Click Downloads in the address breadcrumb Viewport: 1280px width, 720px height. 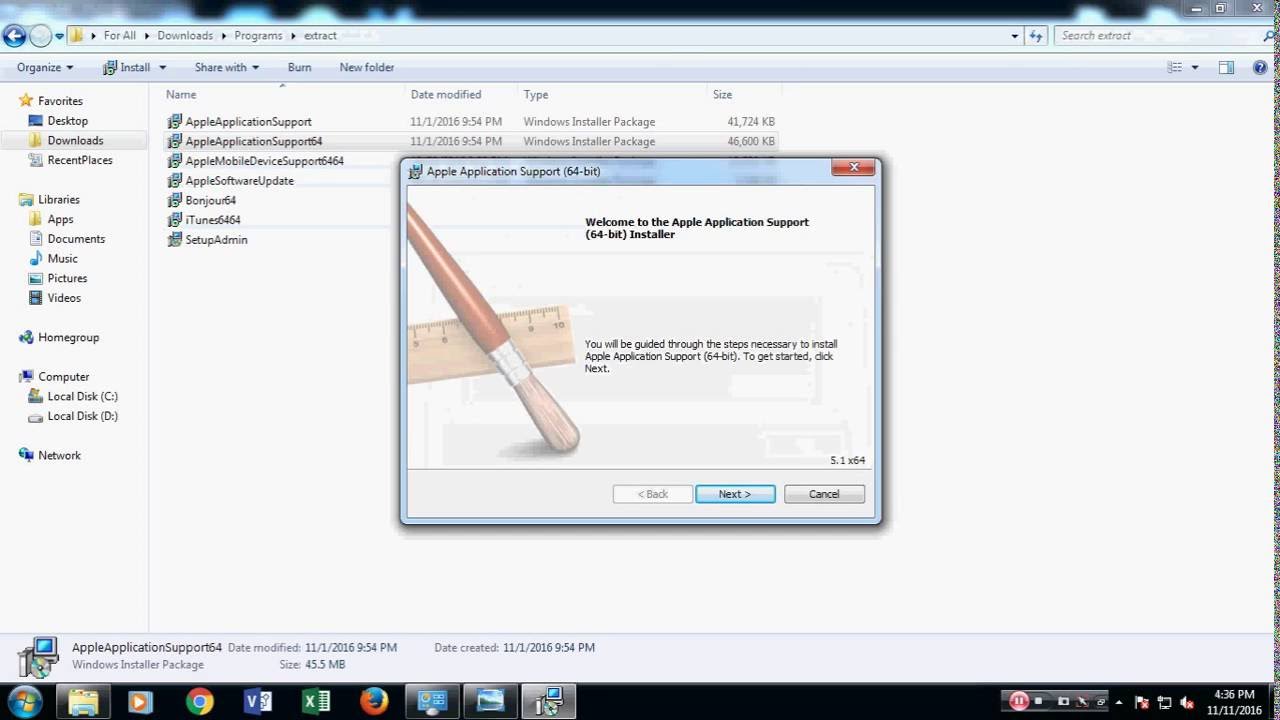pyautogui.click(x=185, y=35)
